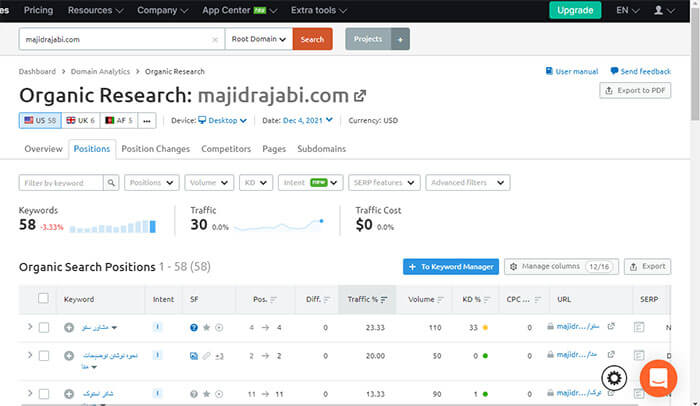Screen dimensions: 700x406
Task: Expand the second keyword row chevron
Action: [30, 355]
